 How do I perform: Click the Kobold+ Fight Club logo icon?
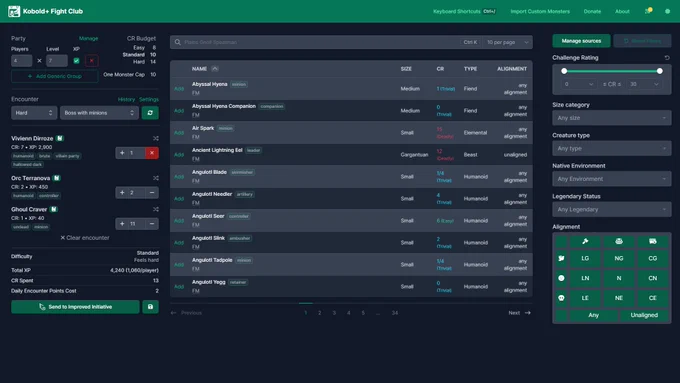point(14,11)
